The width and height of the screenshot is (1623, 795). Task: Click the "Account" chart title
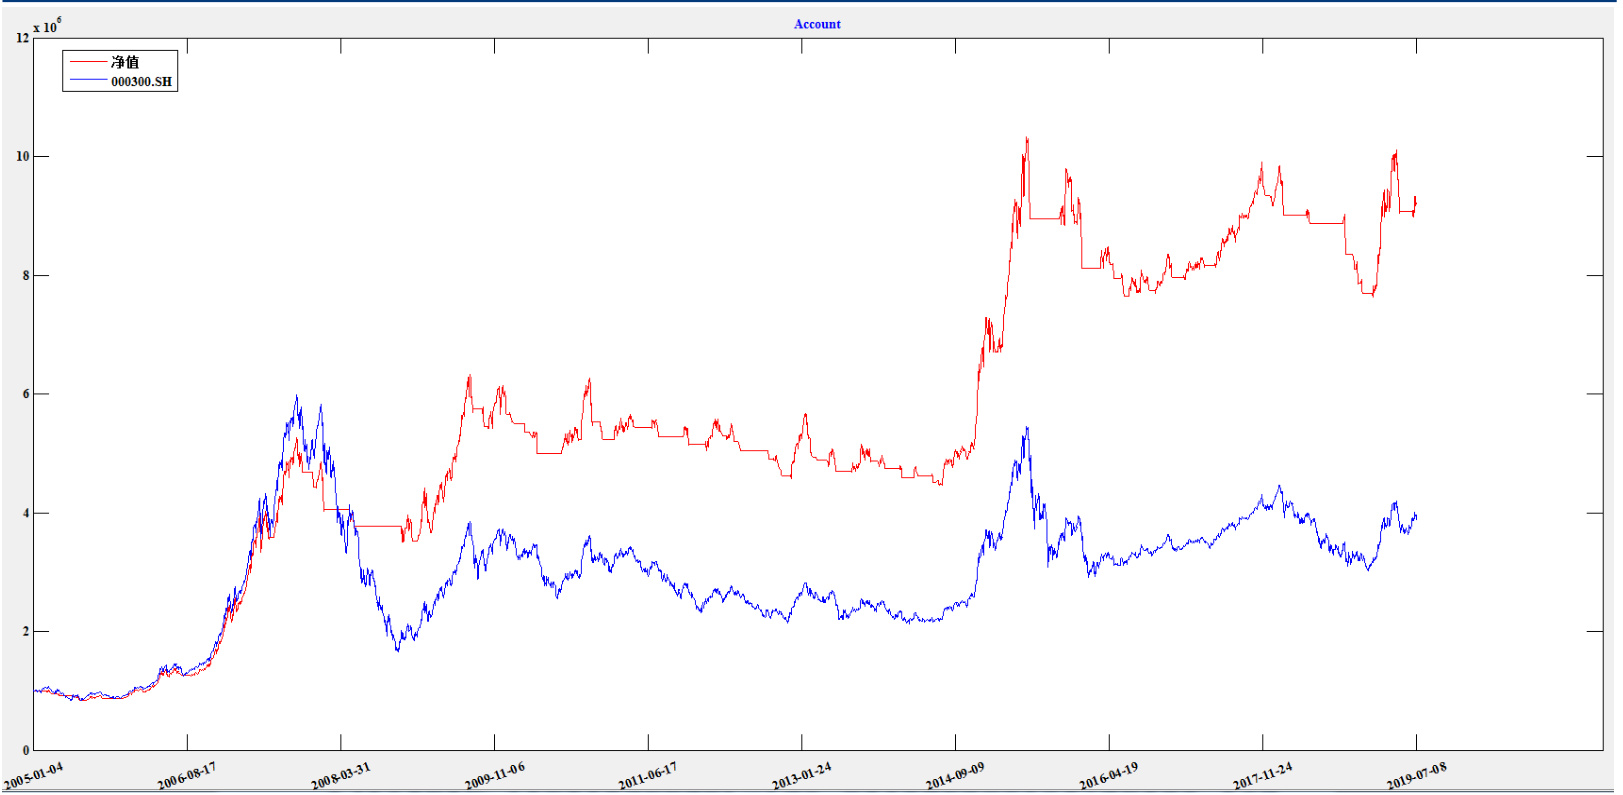(x=817, y=24)
